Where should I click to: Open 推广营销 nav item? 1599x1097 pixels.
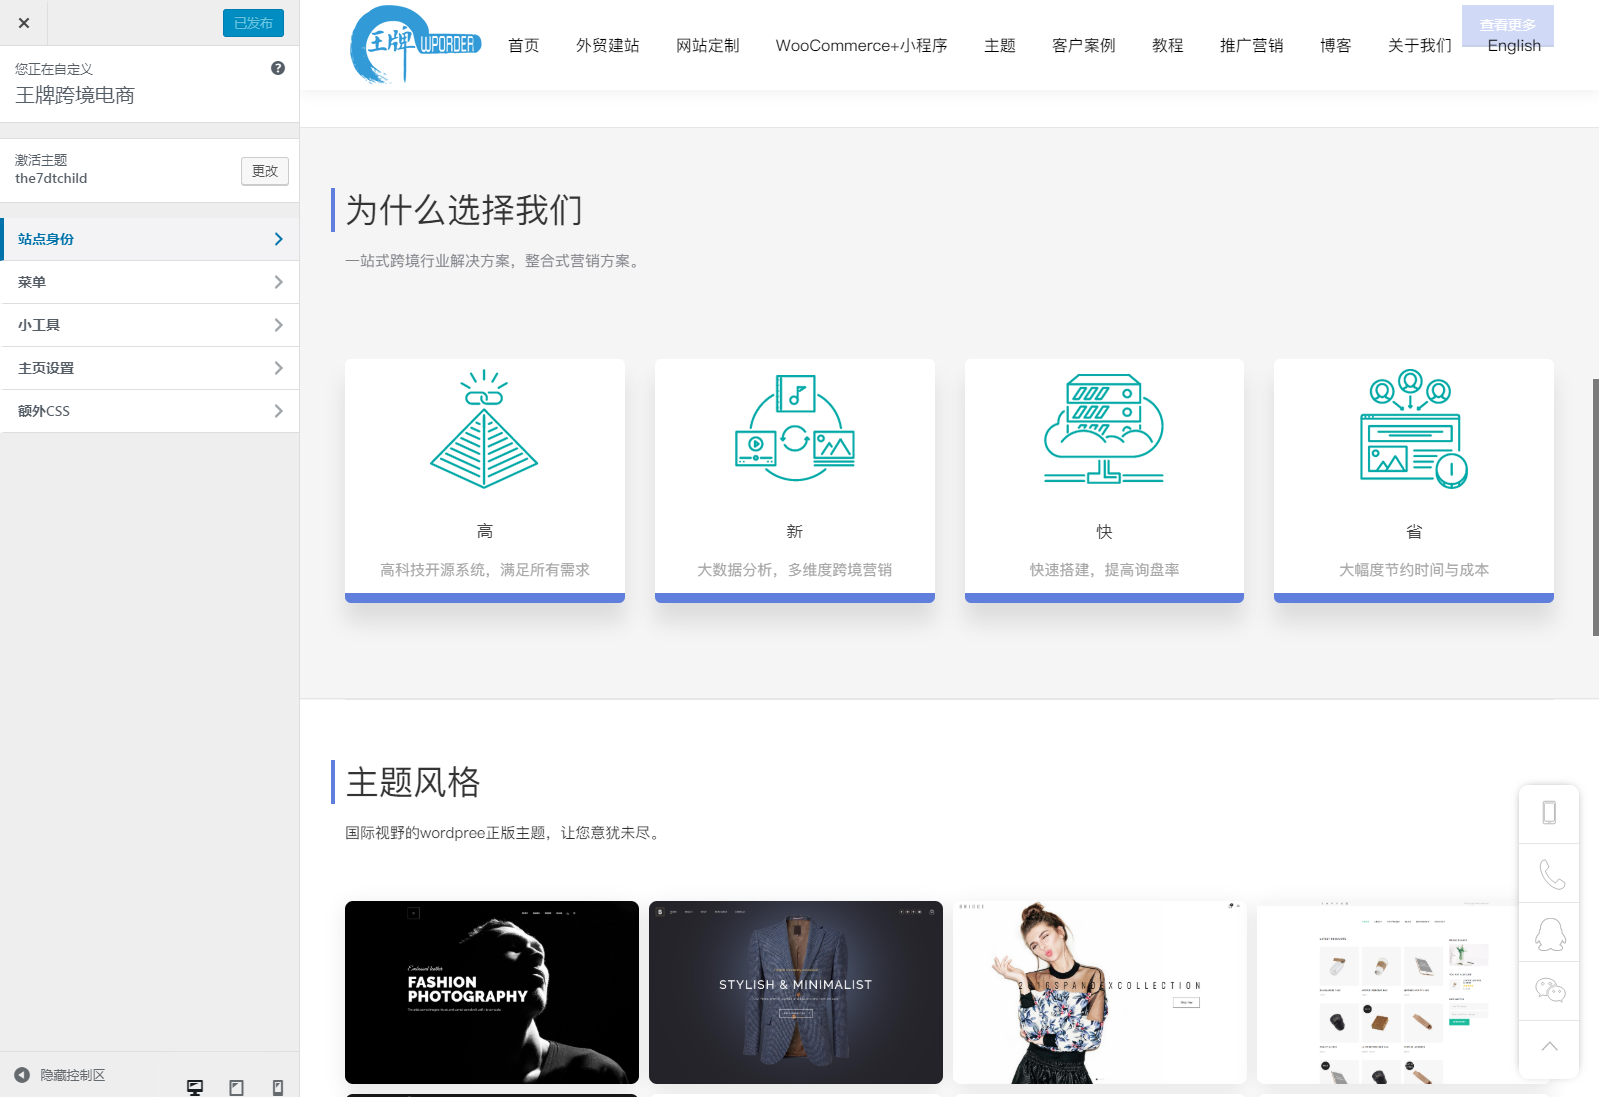click(1252, 45)
